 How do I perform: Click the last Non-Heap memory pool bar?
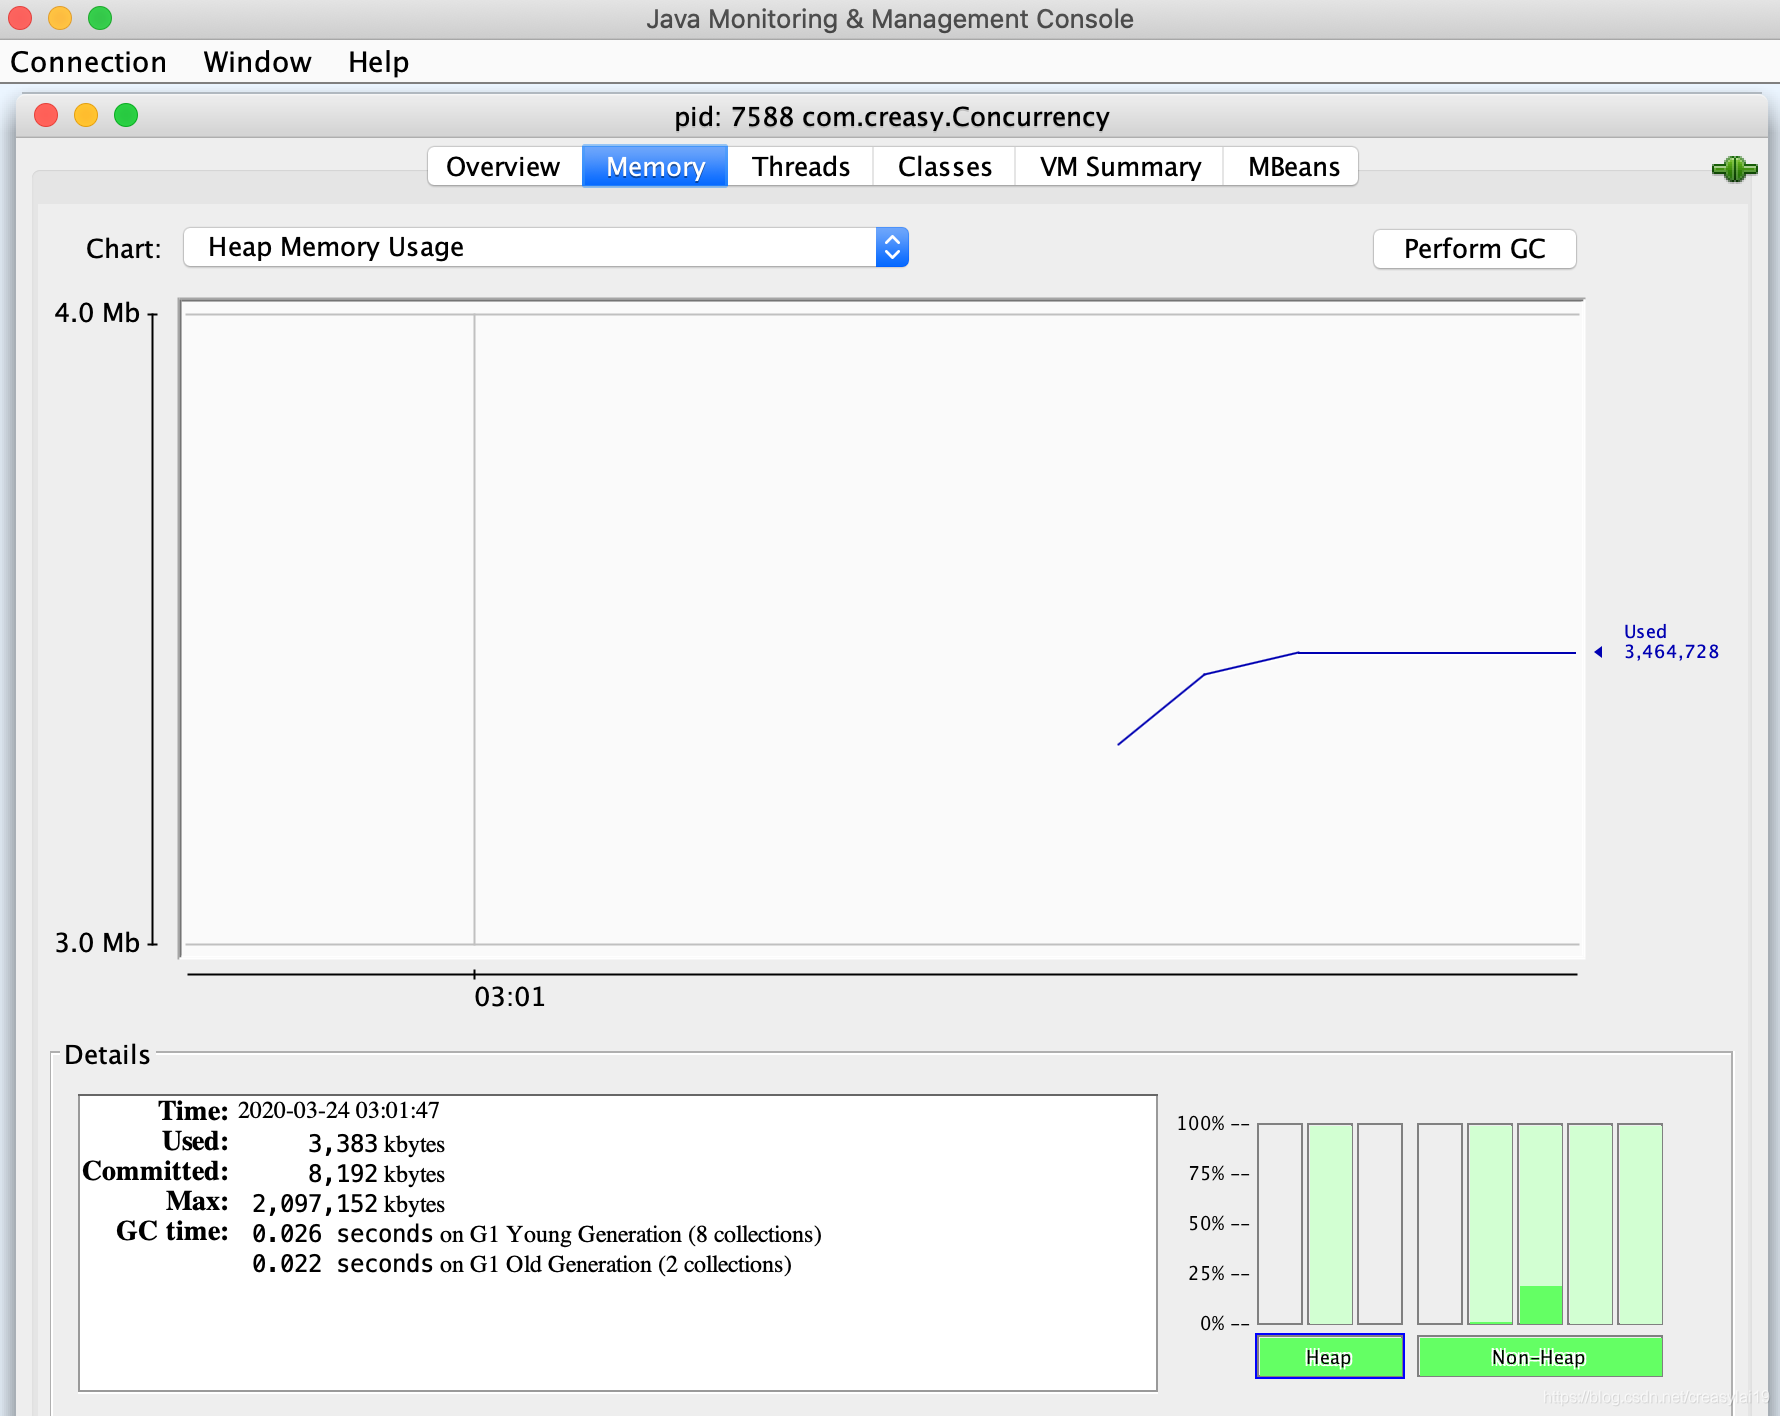pos(1640,1223)
